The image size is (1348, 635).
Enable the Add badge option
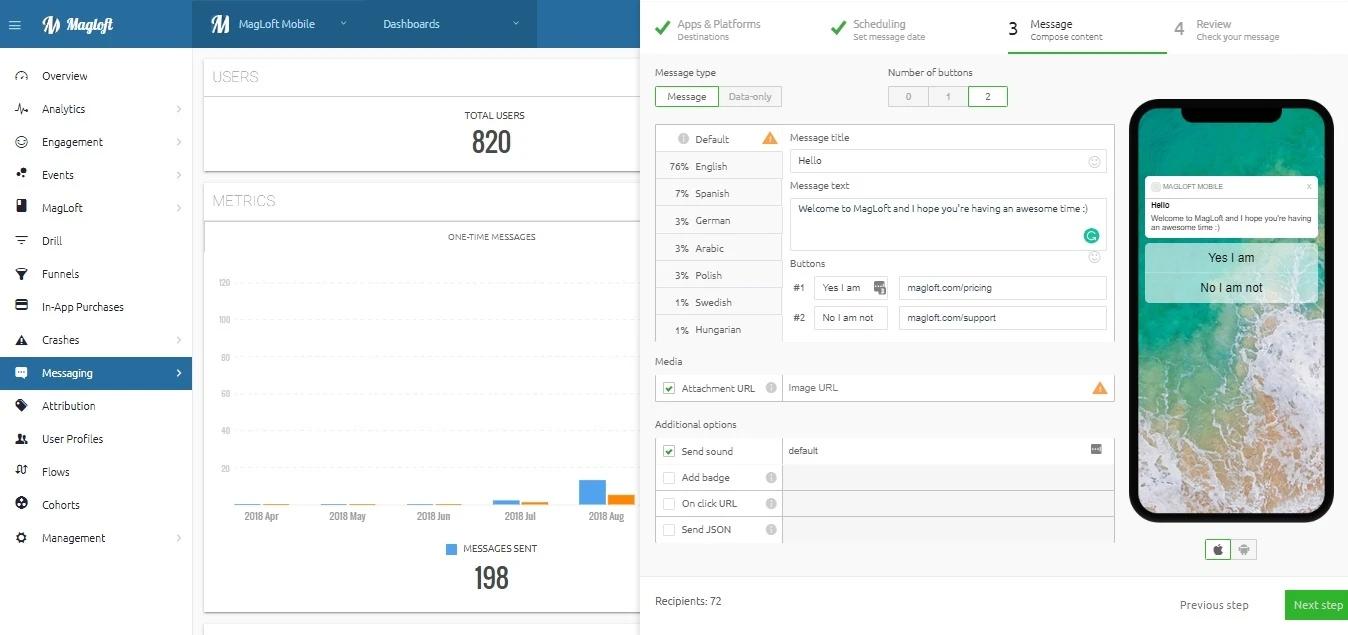668,477
